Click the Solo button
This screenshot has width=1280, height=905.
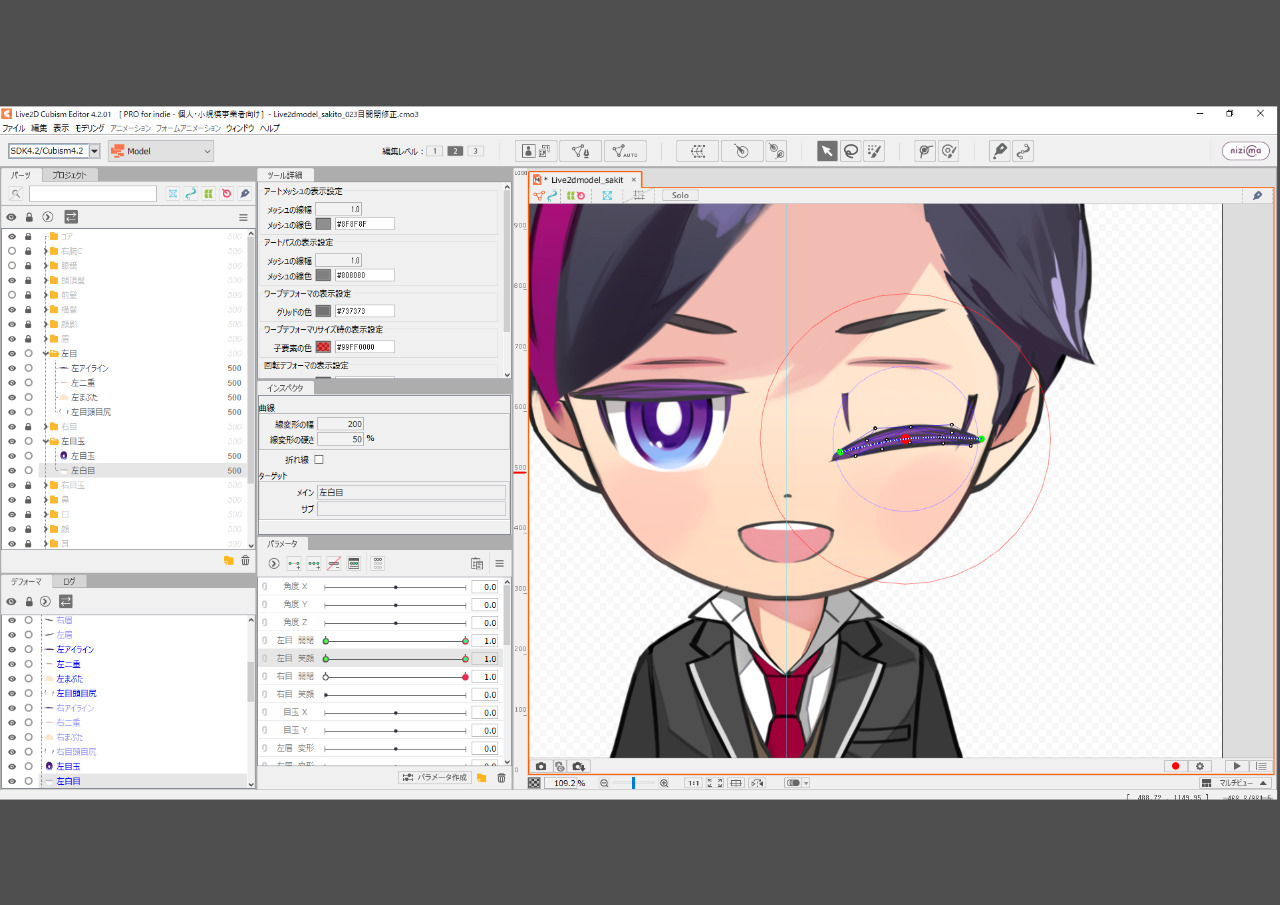click(x=680, y=195)
